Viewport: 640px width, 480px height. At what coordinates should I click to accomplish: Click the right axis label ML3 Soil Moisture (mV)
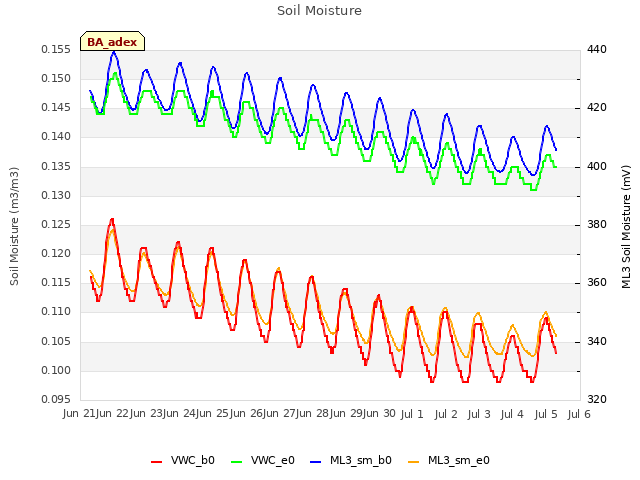coord(626,227)
